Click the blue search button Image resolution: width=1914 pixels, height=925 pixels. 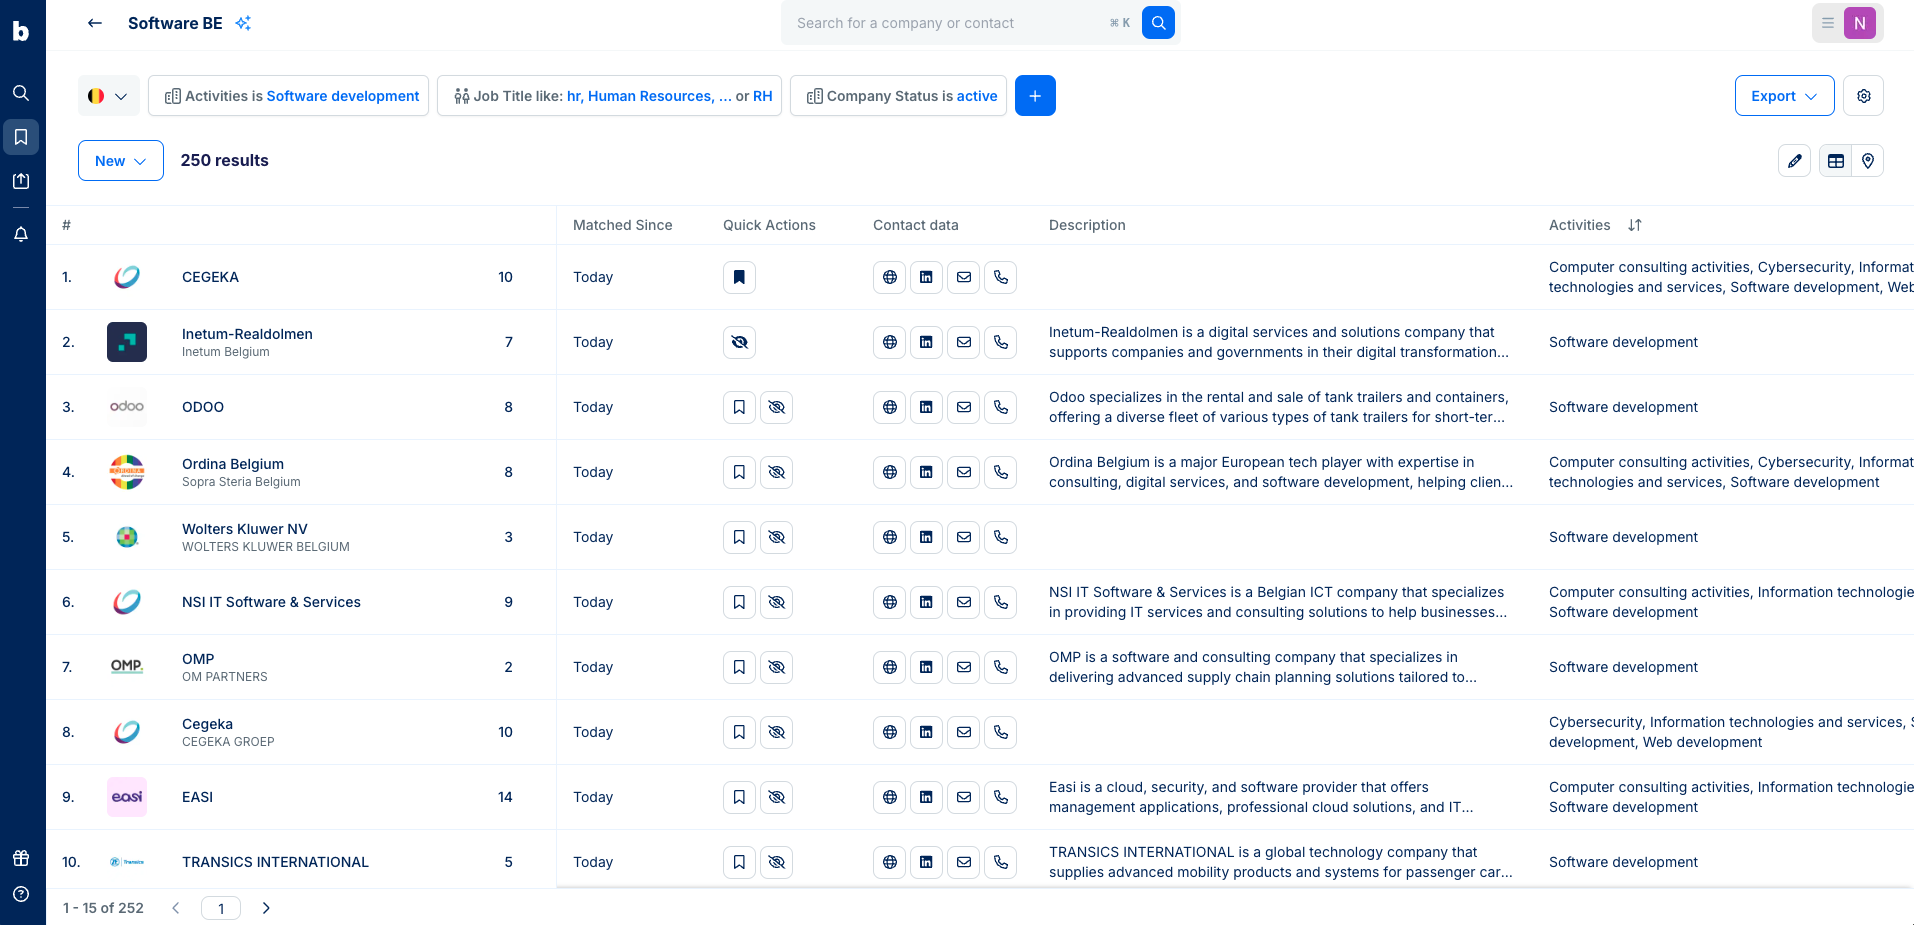click(1158, 23)
